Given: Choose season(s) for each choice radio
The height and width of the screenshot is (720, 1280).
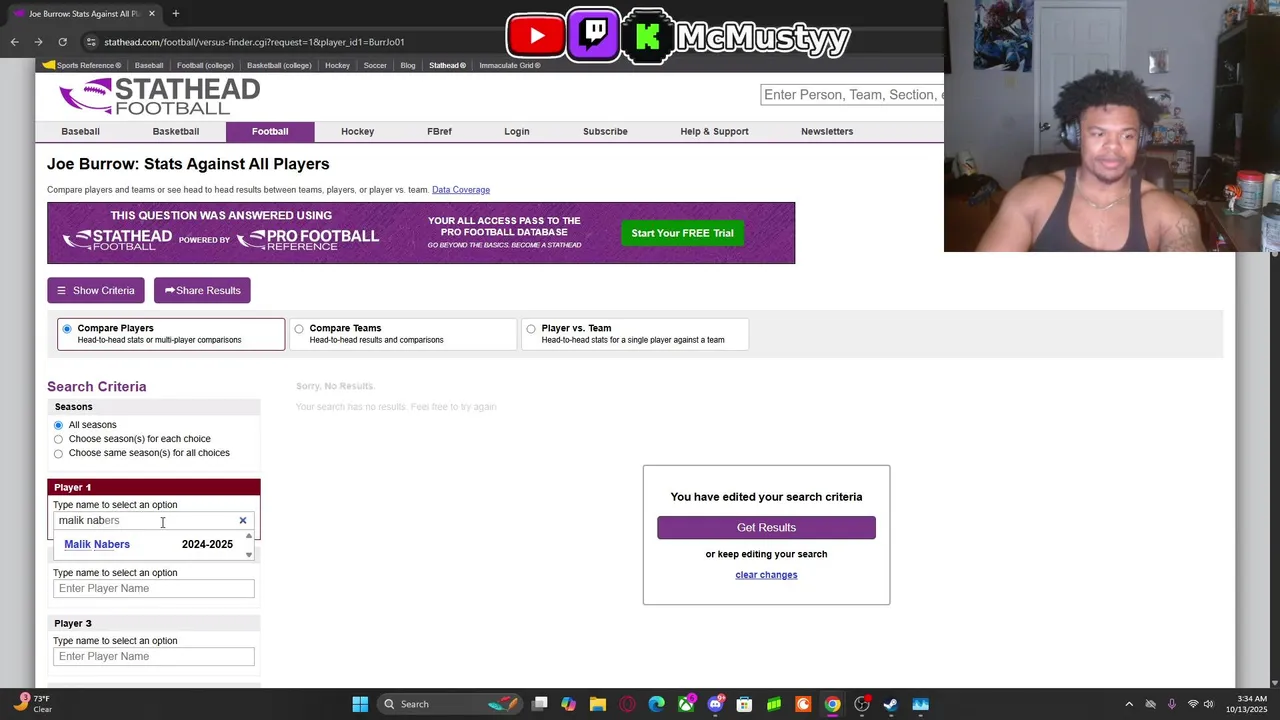Looking at the screenshot, I should tap(58, 439).
